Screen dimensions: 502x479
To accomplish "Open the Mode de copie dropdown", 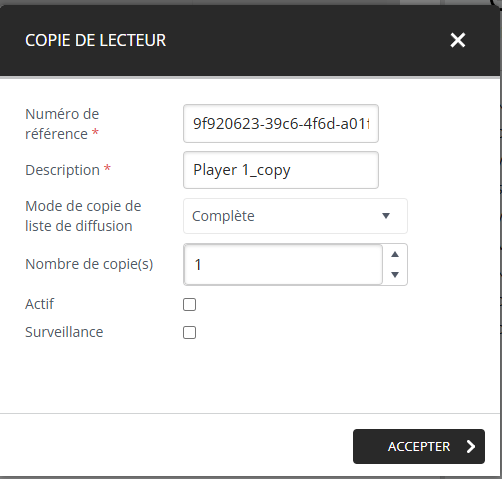I will pyautogui.click(x=295, y=216).
